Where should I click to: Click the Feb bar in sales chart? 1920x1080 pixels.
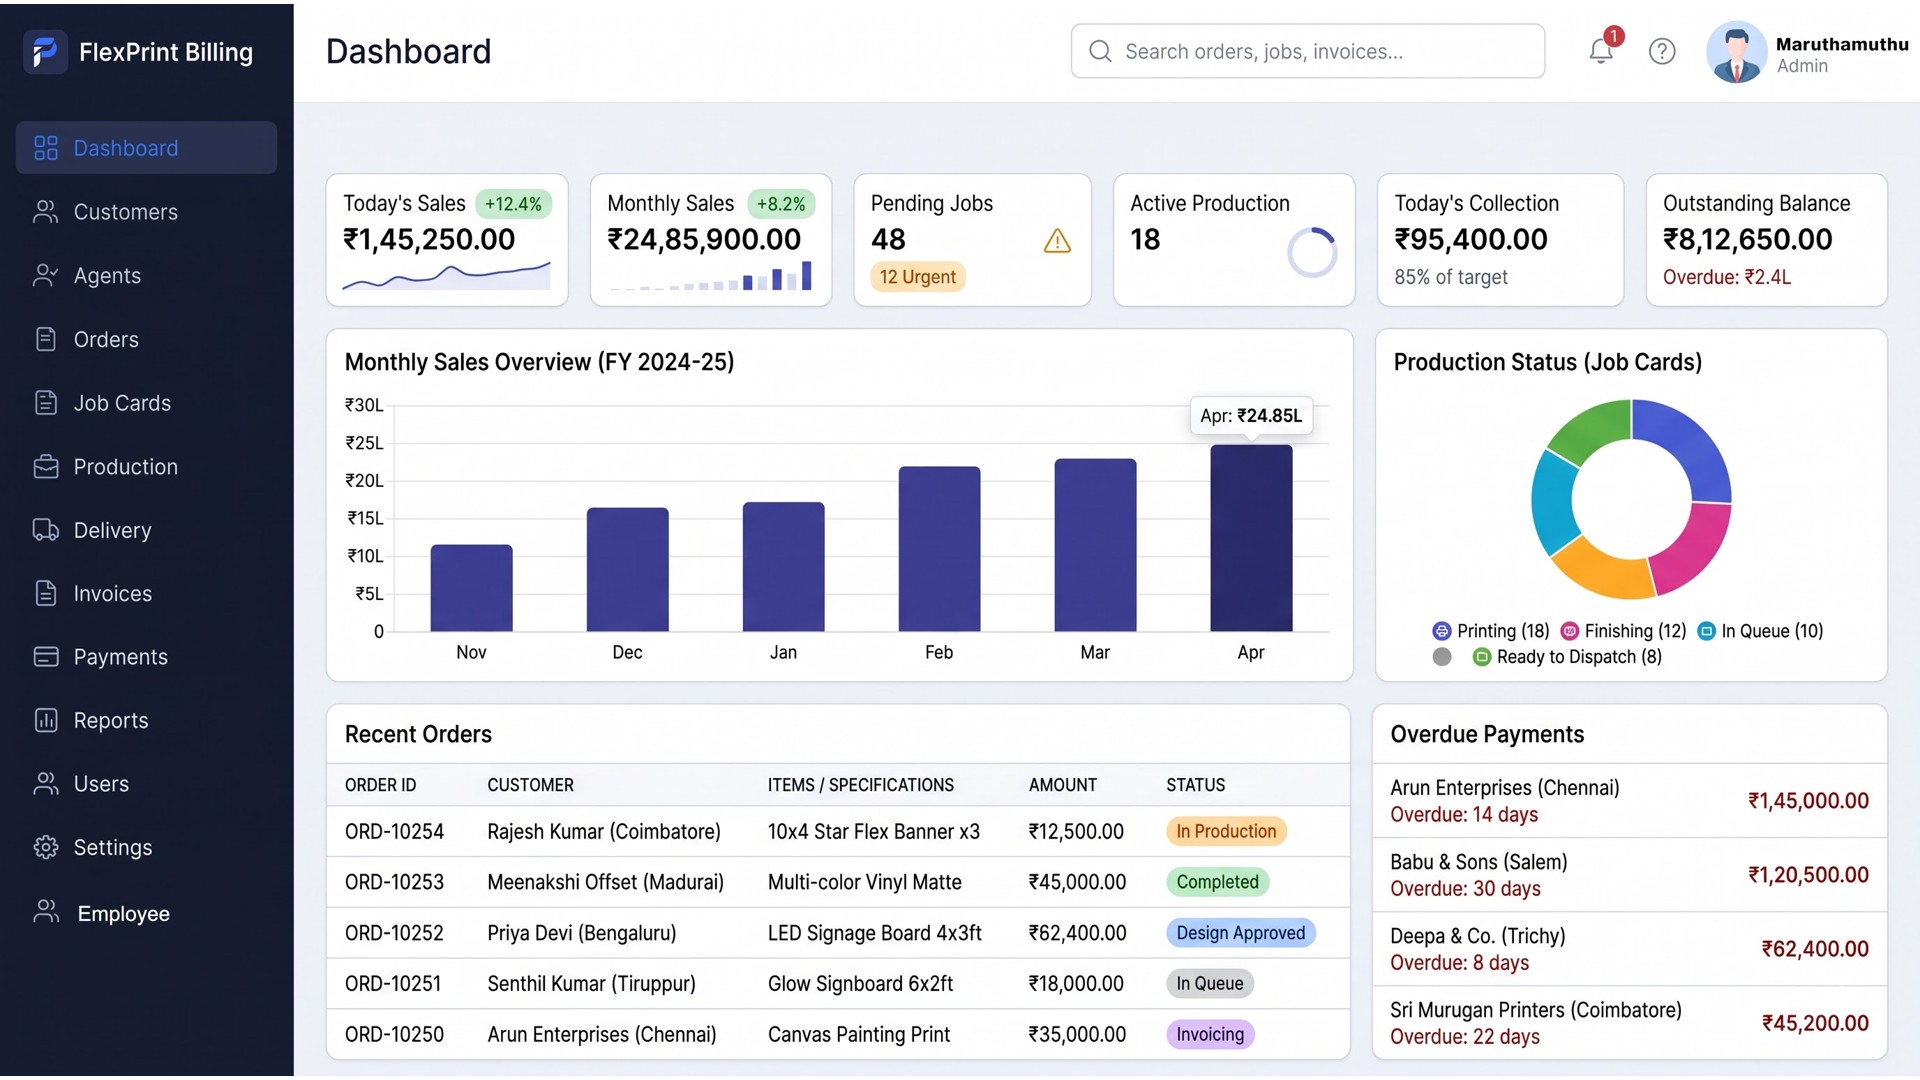coord(939,549)
